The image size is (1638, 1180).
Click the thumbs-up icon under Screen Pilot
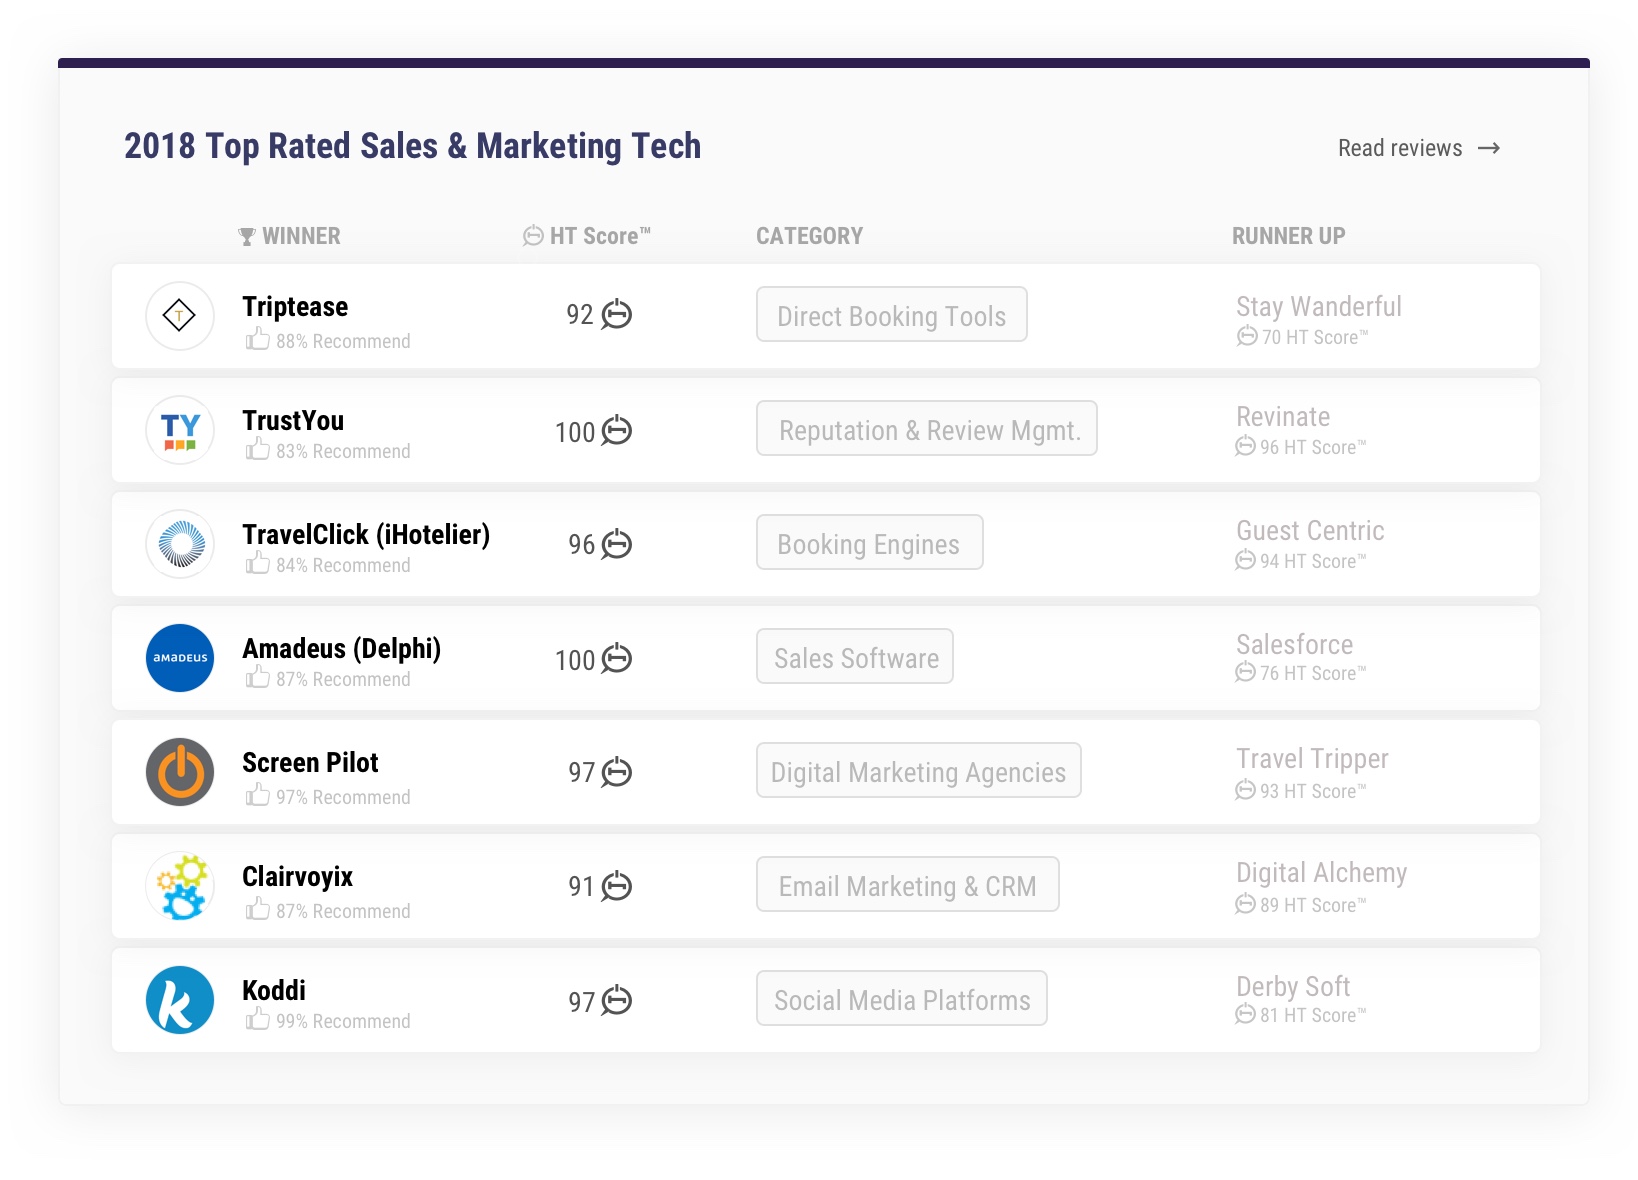[x=257, y=795]
